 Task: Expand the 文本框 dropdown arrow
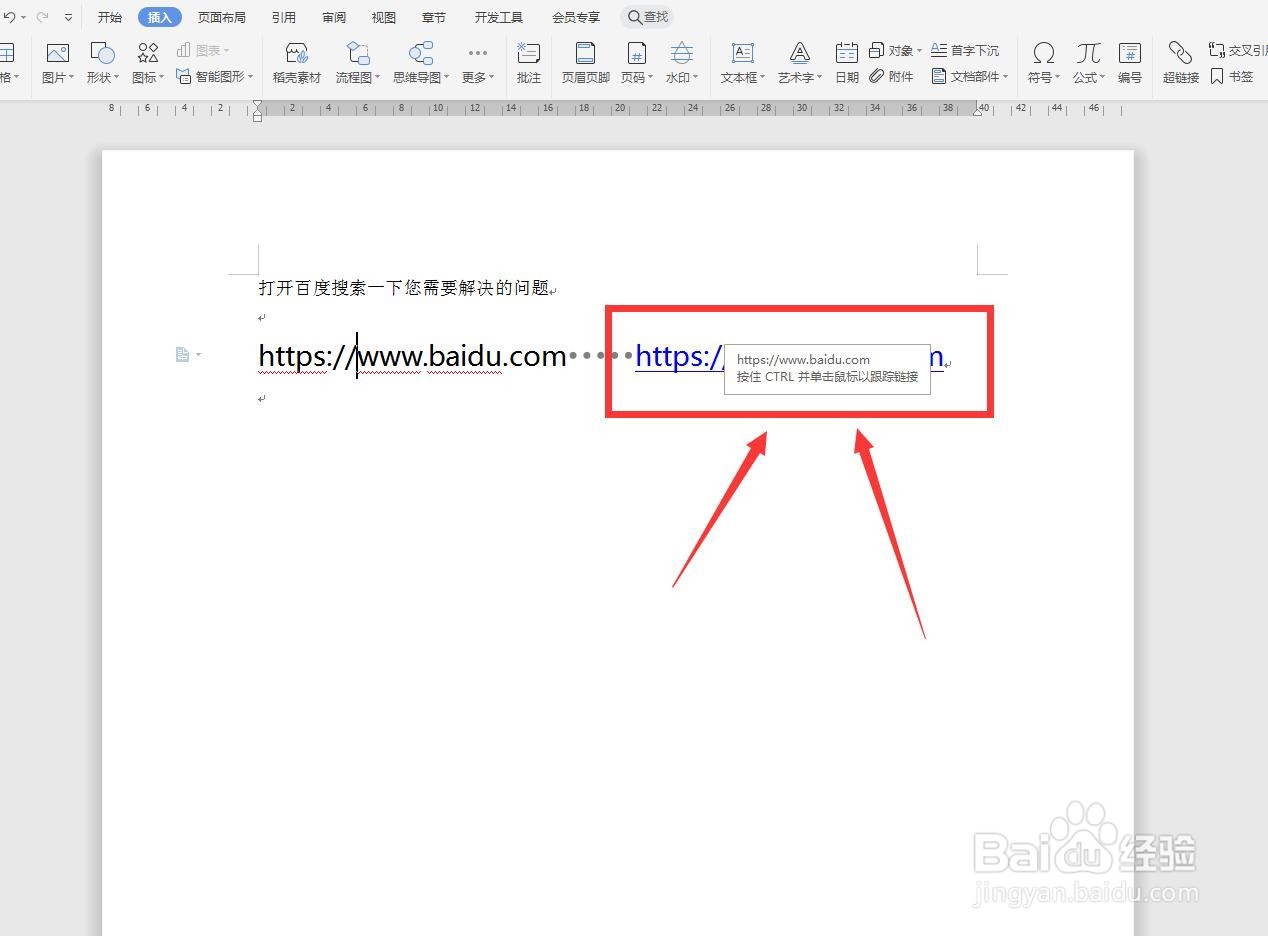[762, 78]
